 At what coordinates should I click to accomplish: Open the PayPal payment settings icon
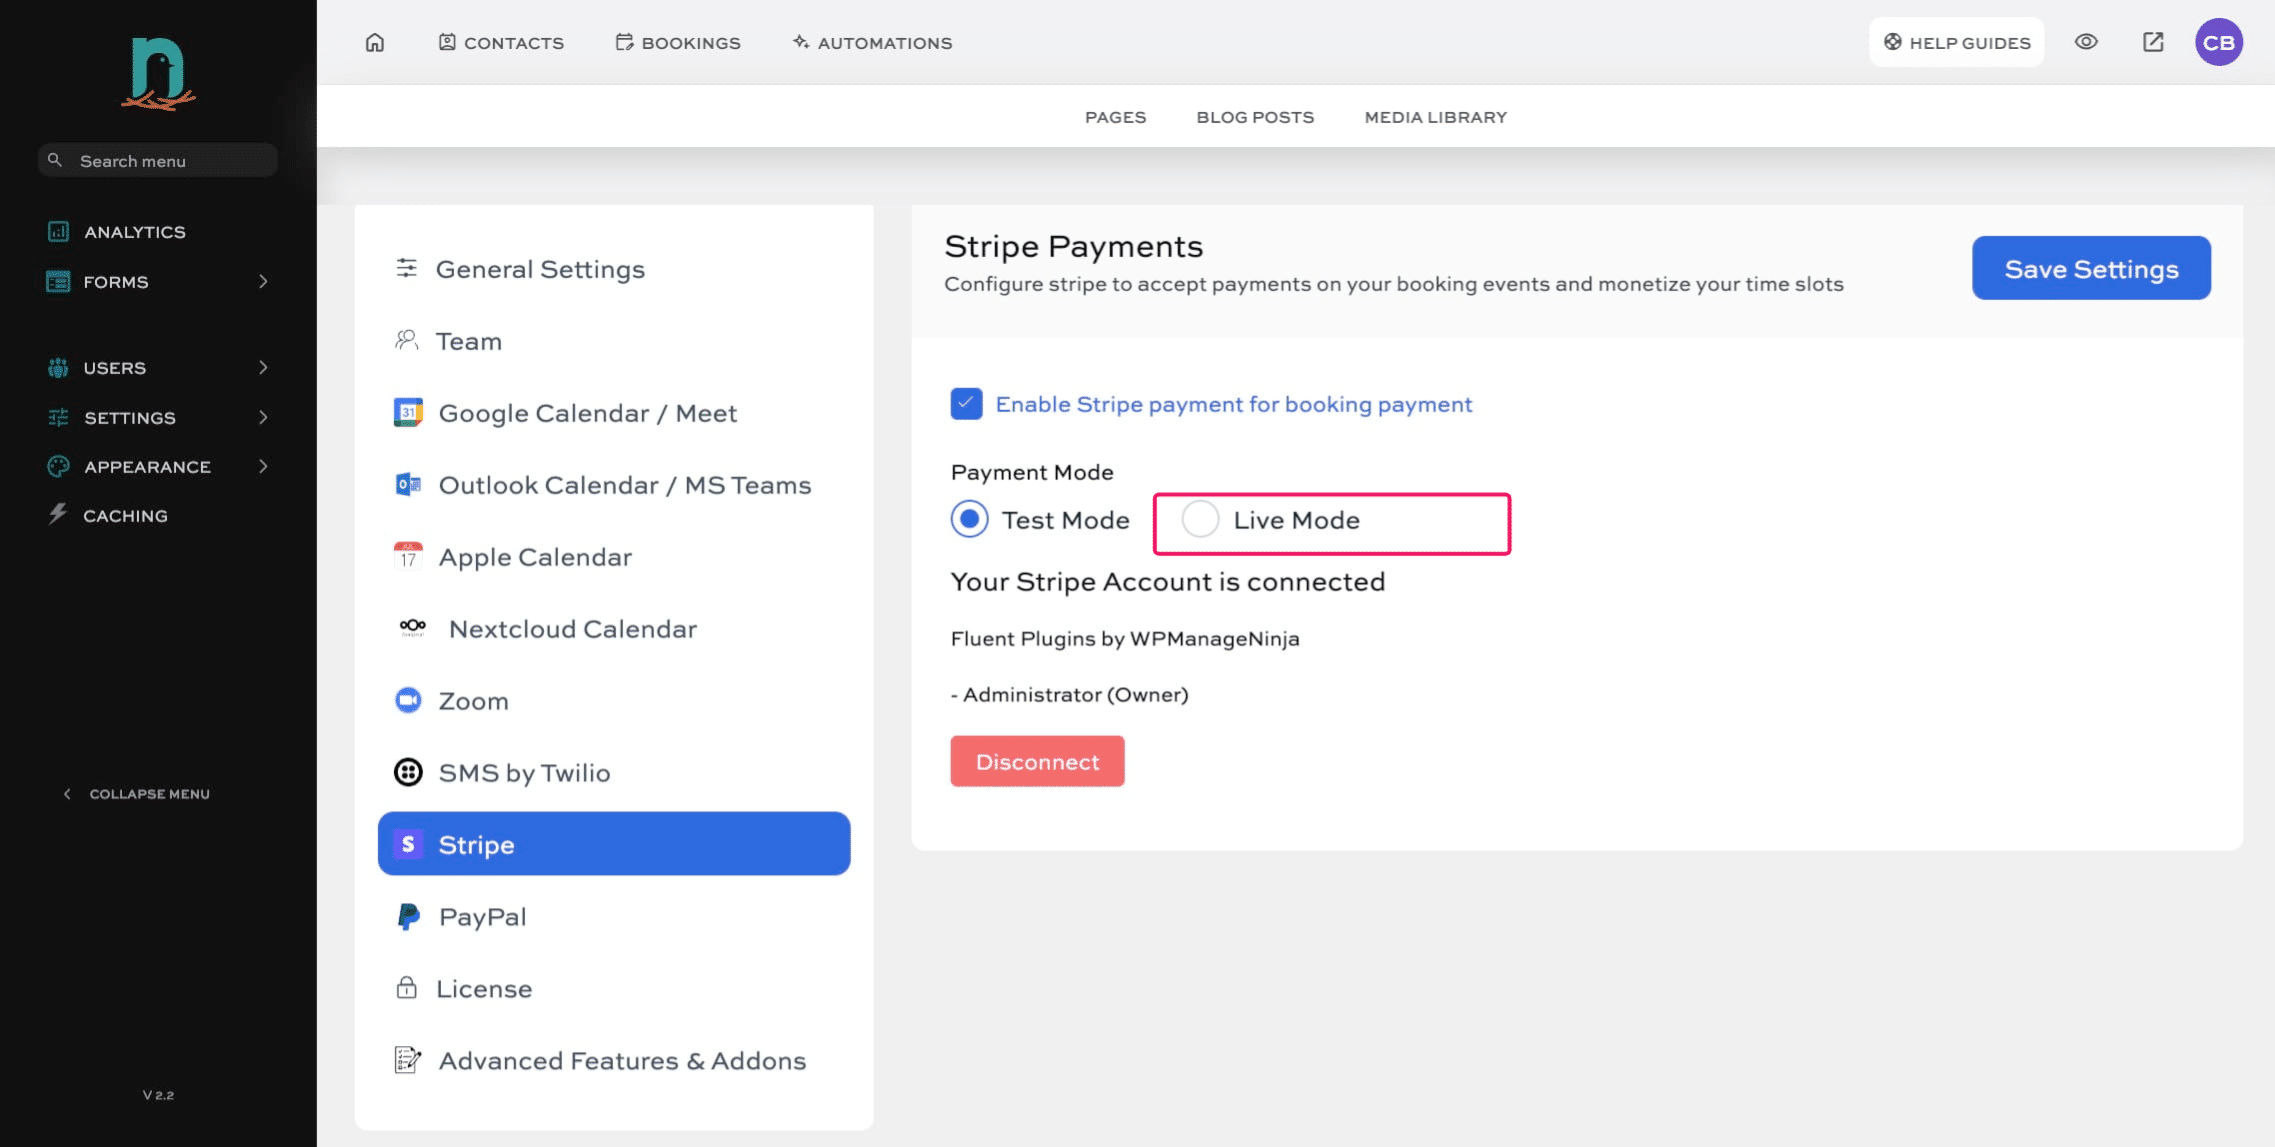tap(407, 916)
